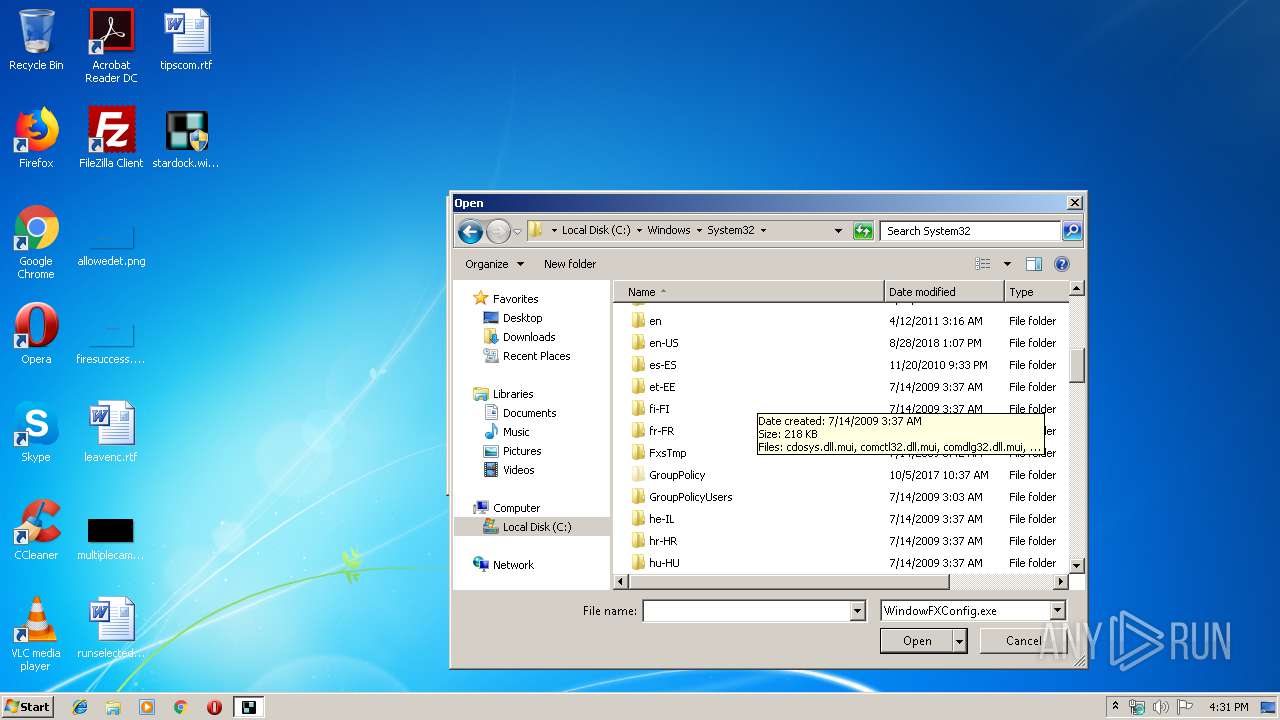Open File name combo dropdown
Image resolution: width=1280 pixels, height=720 pixels.
857,611
